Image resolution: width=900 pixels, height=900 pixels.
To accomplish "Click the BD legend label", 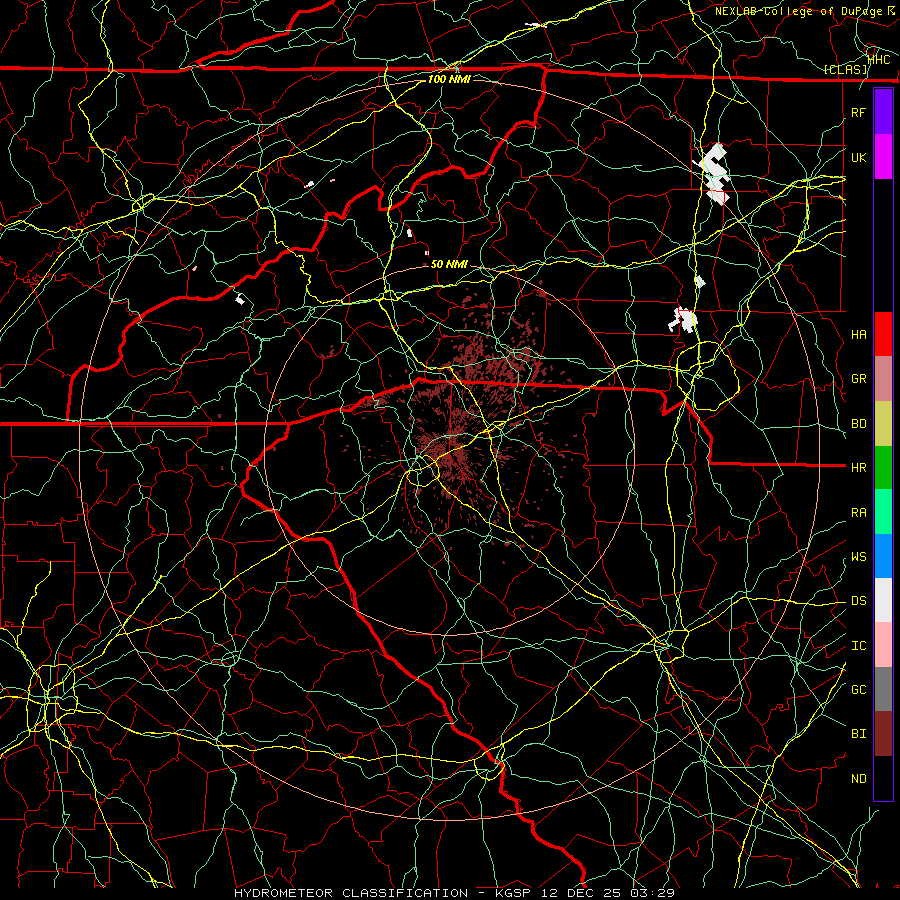I will pos(858,424).
